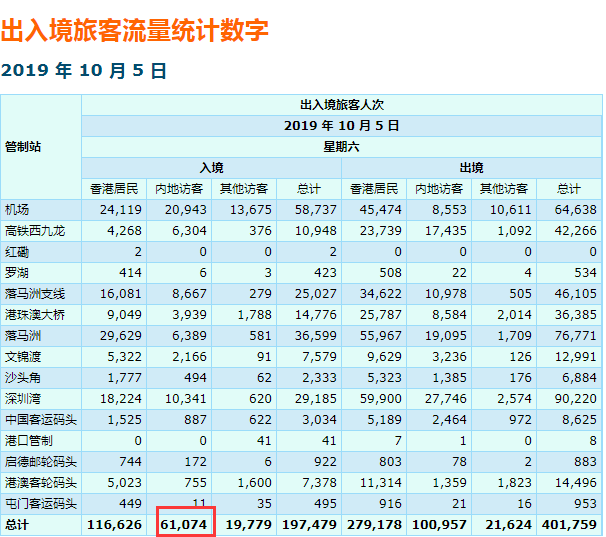Click the value 46,105 in 落马洲支线 row
This screenshot has height=537, width=606.
[x=575, y=294]
